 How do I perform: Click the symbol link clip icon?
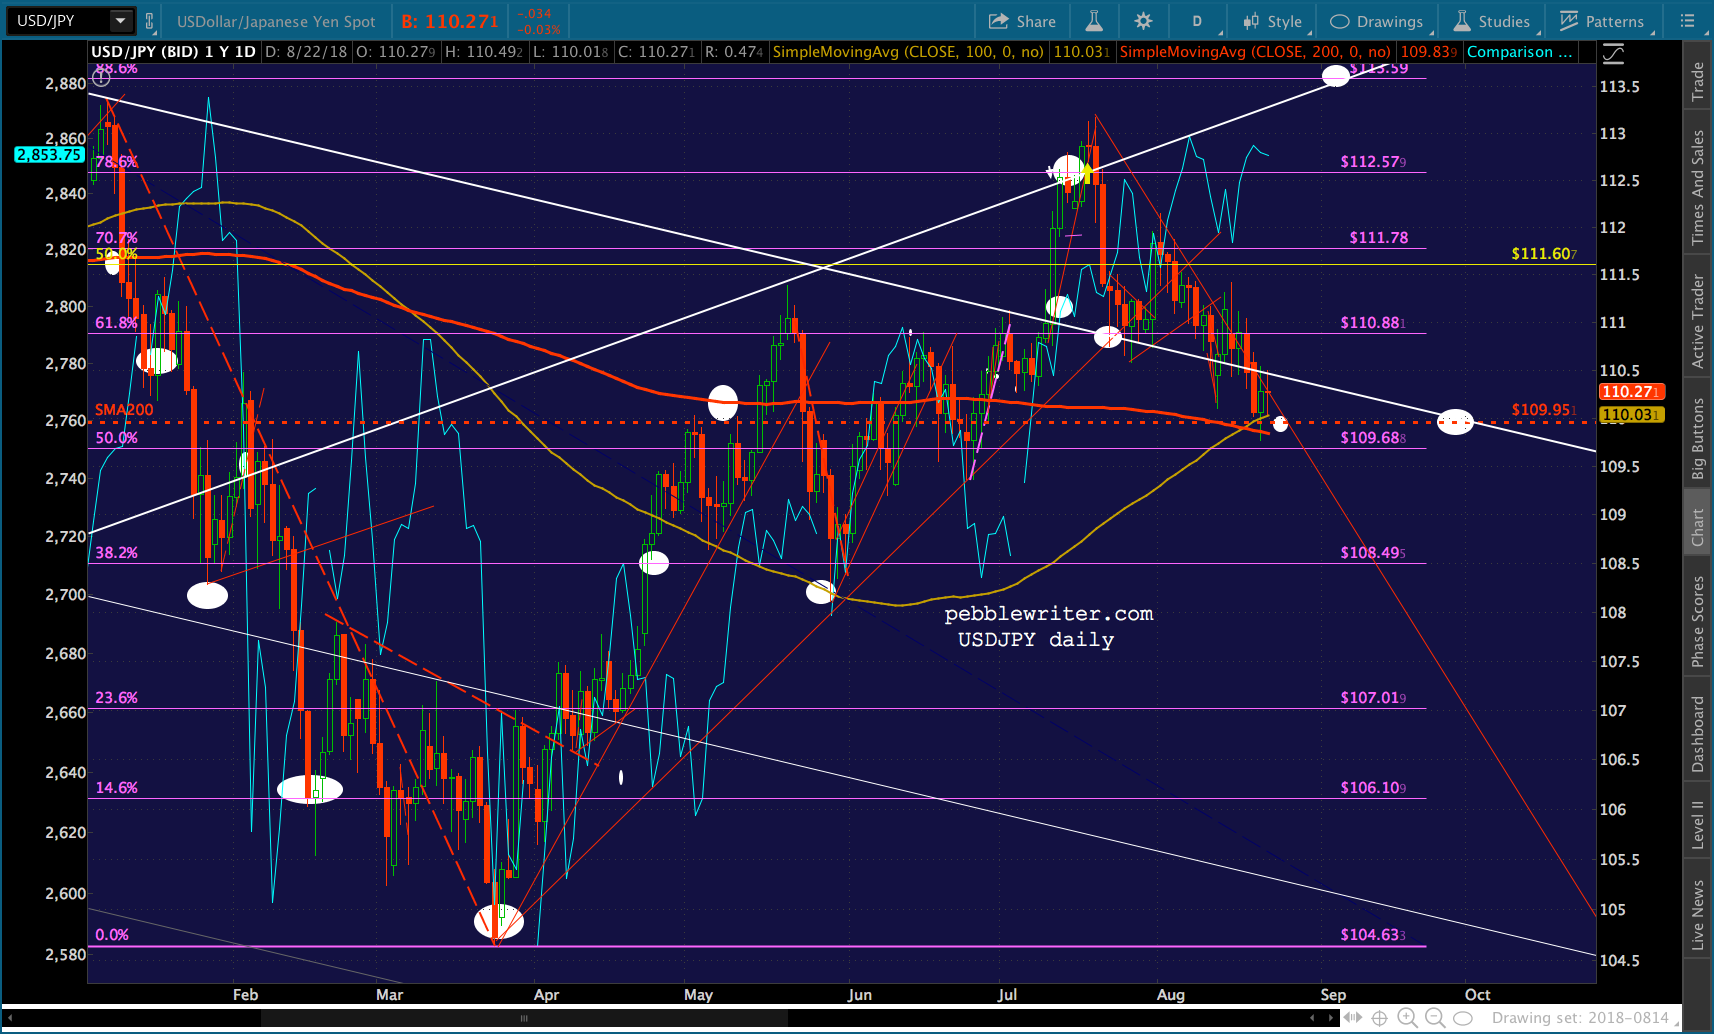(x=150, y=21)
